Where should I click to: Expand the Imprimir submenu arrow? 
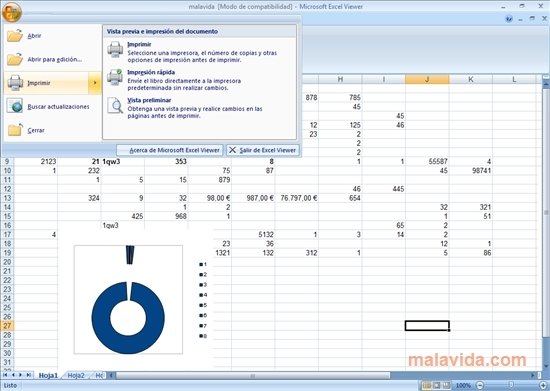(x=95, y=83)
